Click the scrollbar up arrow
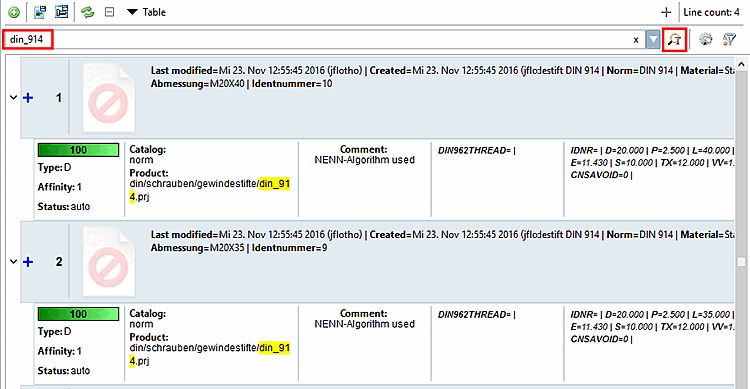 point(741,64)
